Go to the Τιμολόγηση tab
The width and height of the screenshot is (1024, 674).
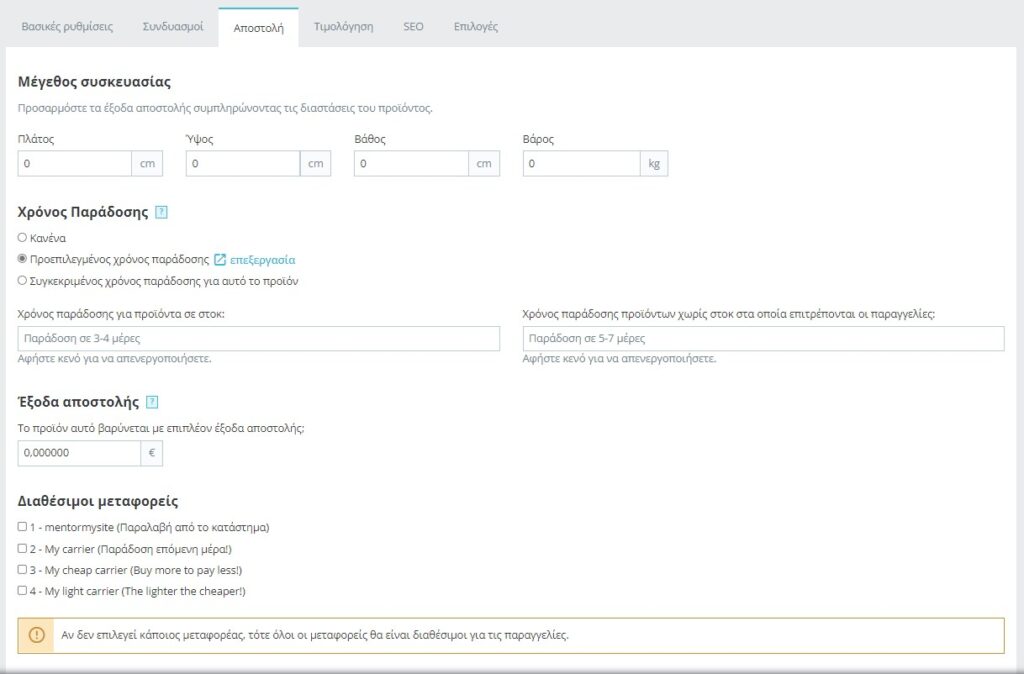(x=343, y=27)
